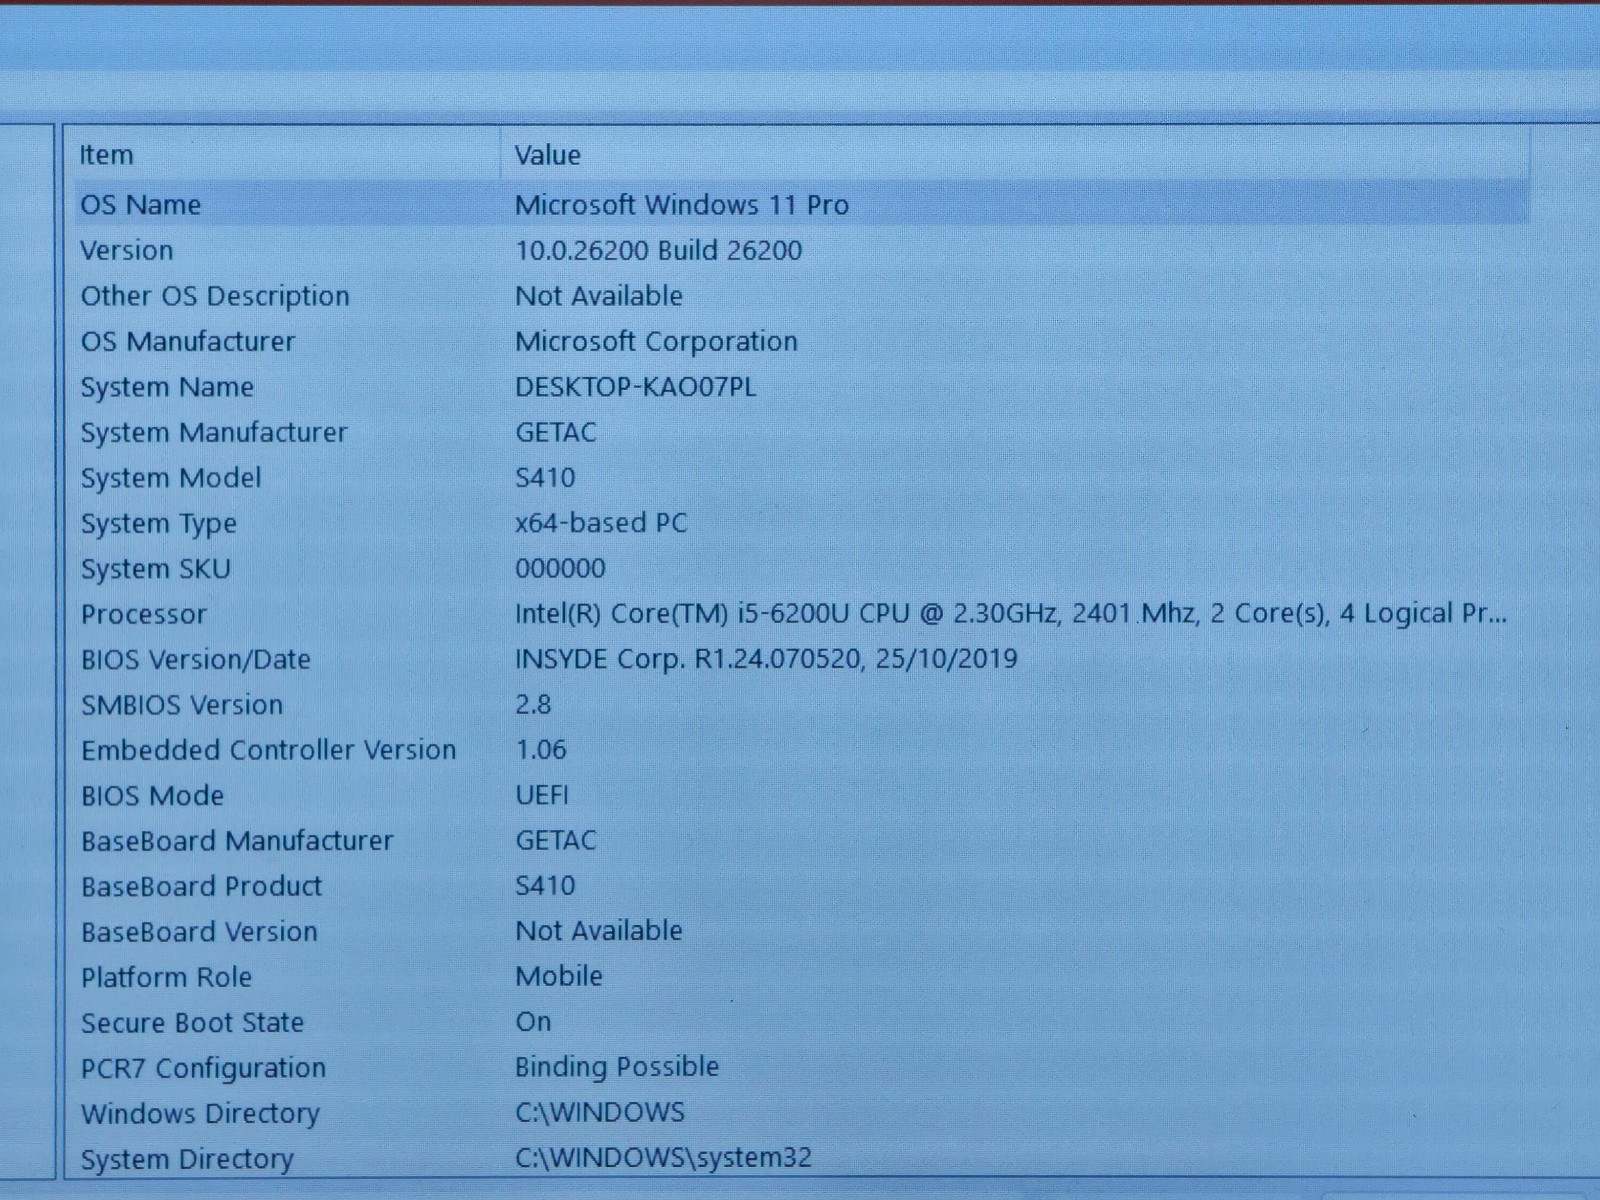Image resolution: width=1600 pixels, height=1200 pixels.
Task: Select the Version row label
Action: pos(127,251)
